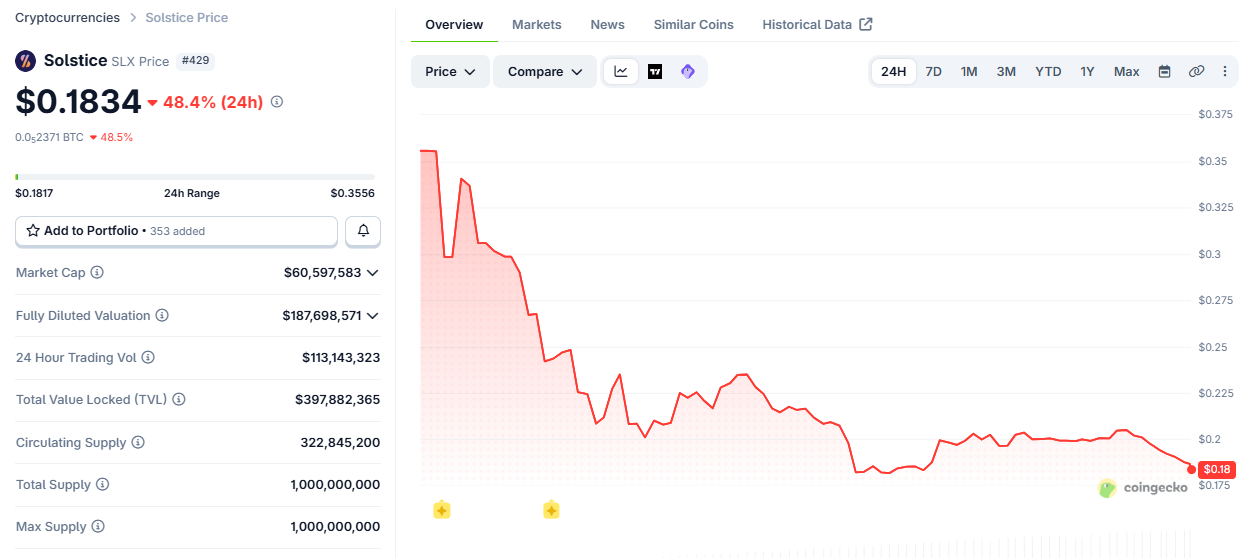1253x558 pixels.
Task: Copy the chart link icon
Action: 1196,71
